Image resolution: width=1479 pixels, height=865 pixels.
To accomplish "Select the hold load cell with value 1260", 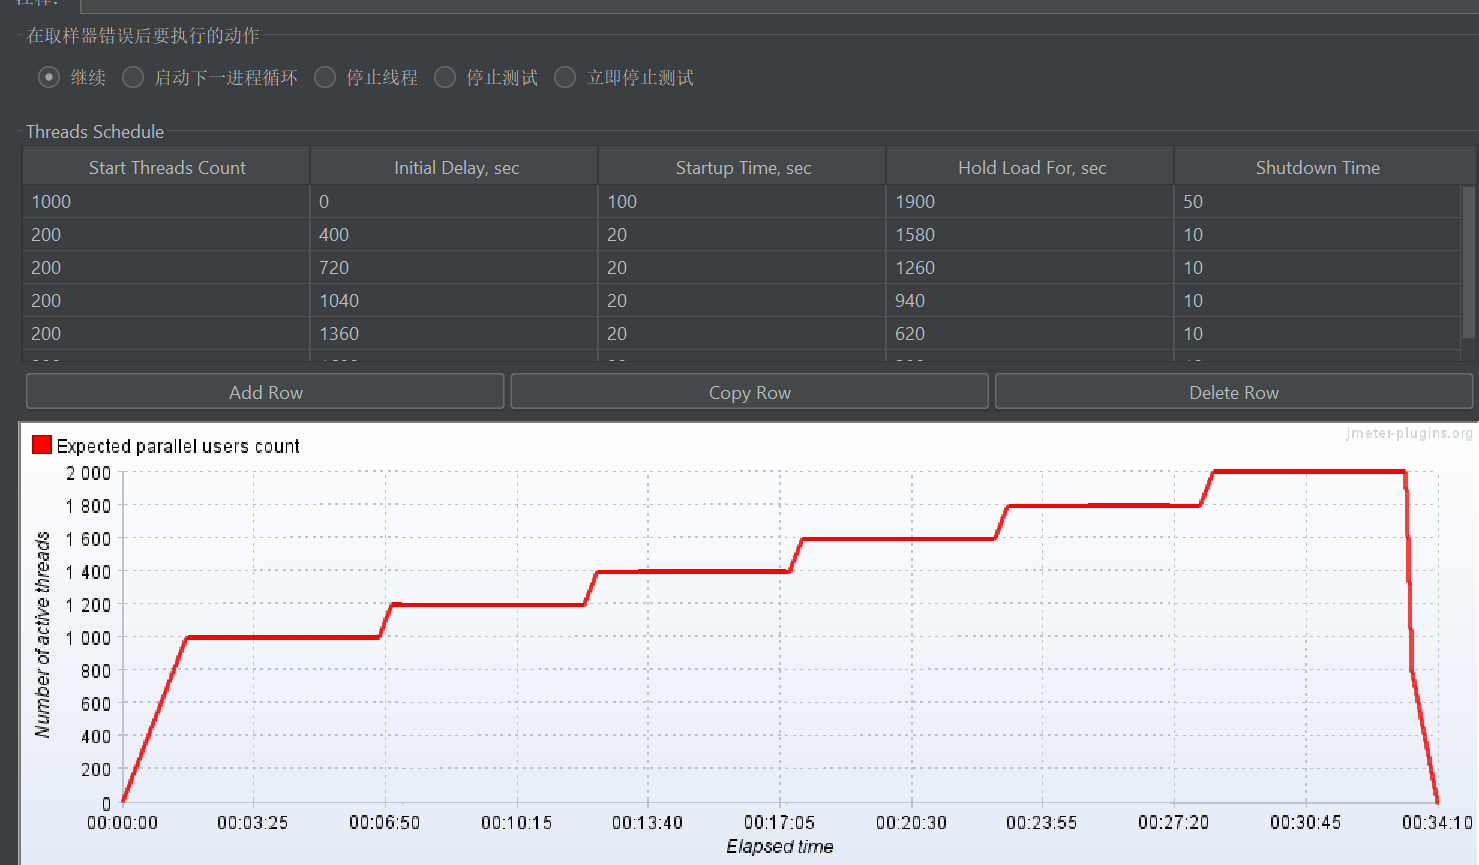I will coord(1031,267).
